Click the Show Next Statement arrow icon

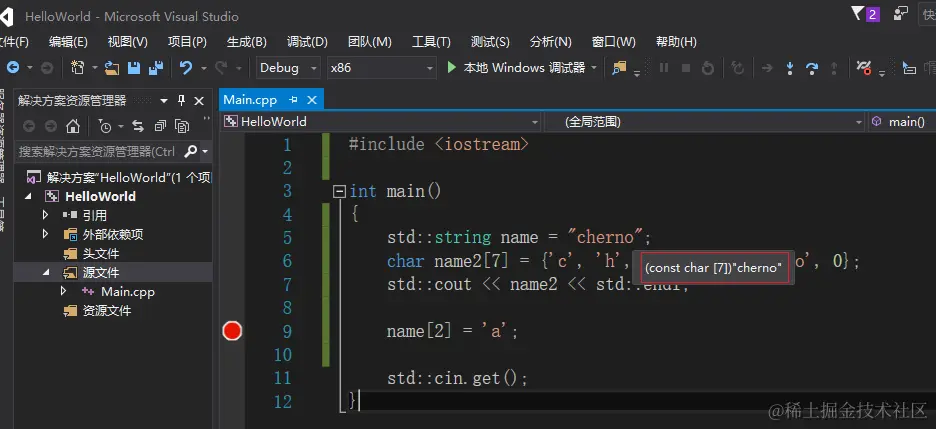pyautogui.click(x=767, y=68)
